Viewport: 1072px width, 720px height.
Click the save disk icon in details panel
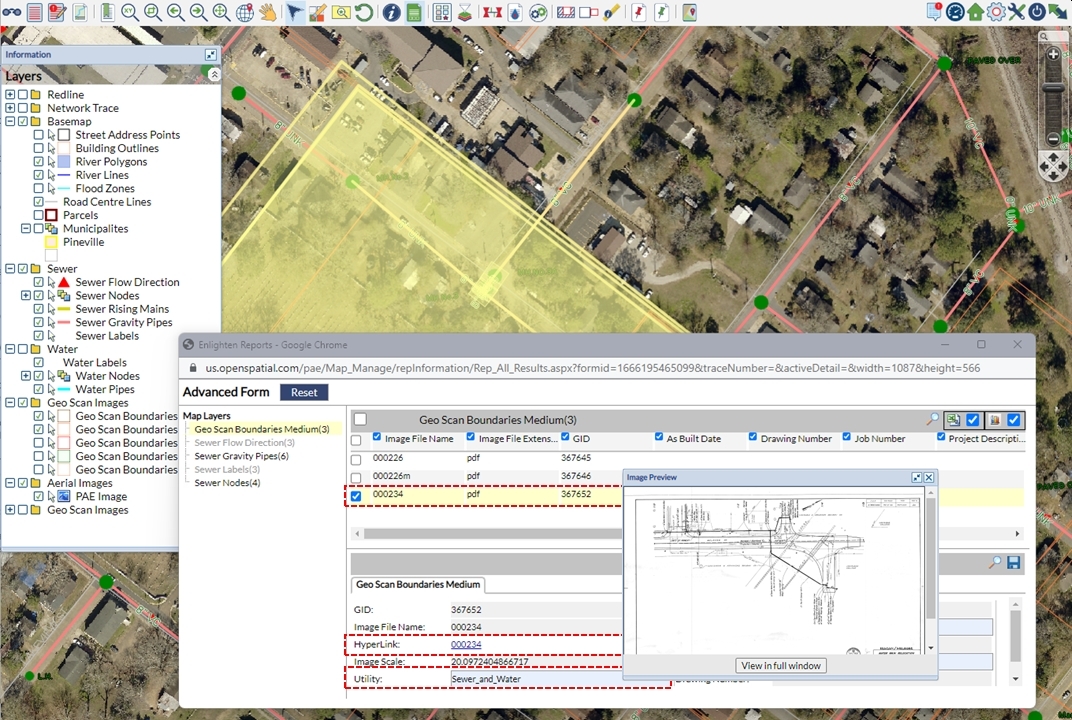pos(1013,563)
